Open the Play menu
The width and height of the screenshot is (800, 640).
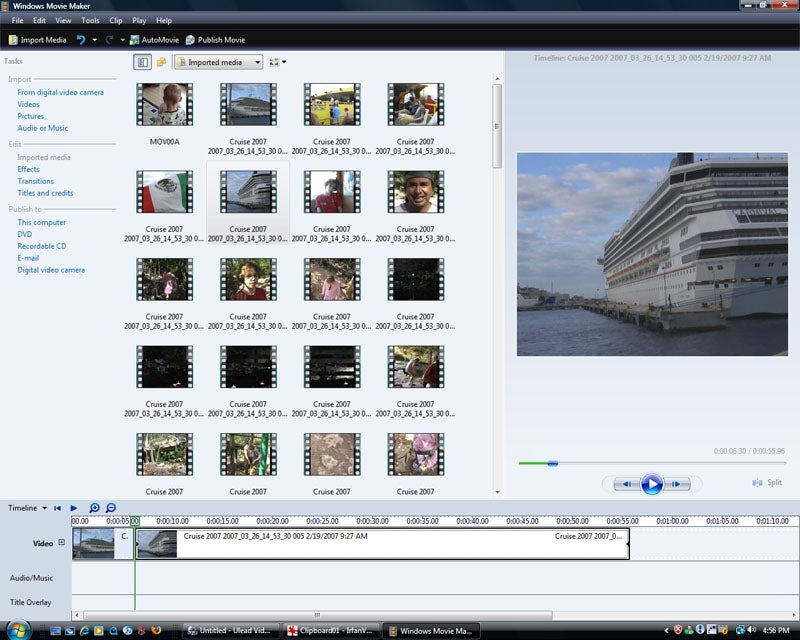pos(139,20)
